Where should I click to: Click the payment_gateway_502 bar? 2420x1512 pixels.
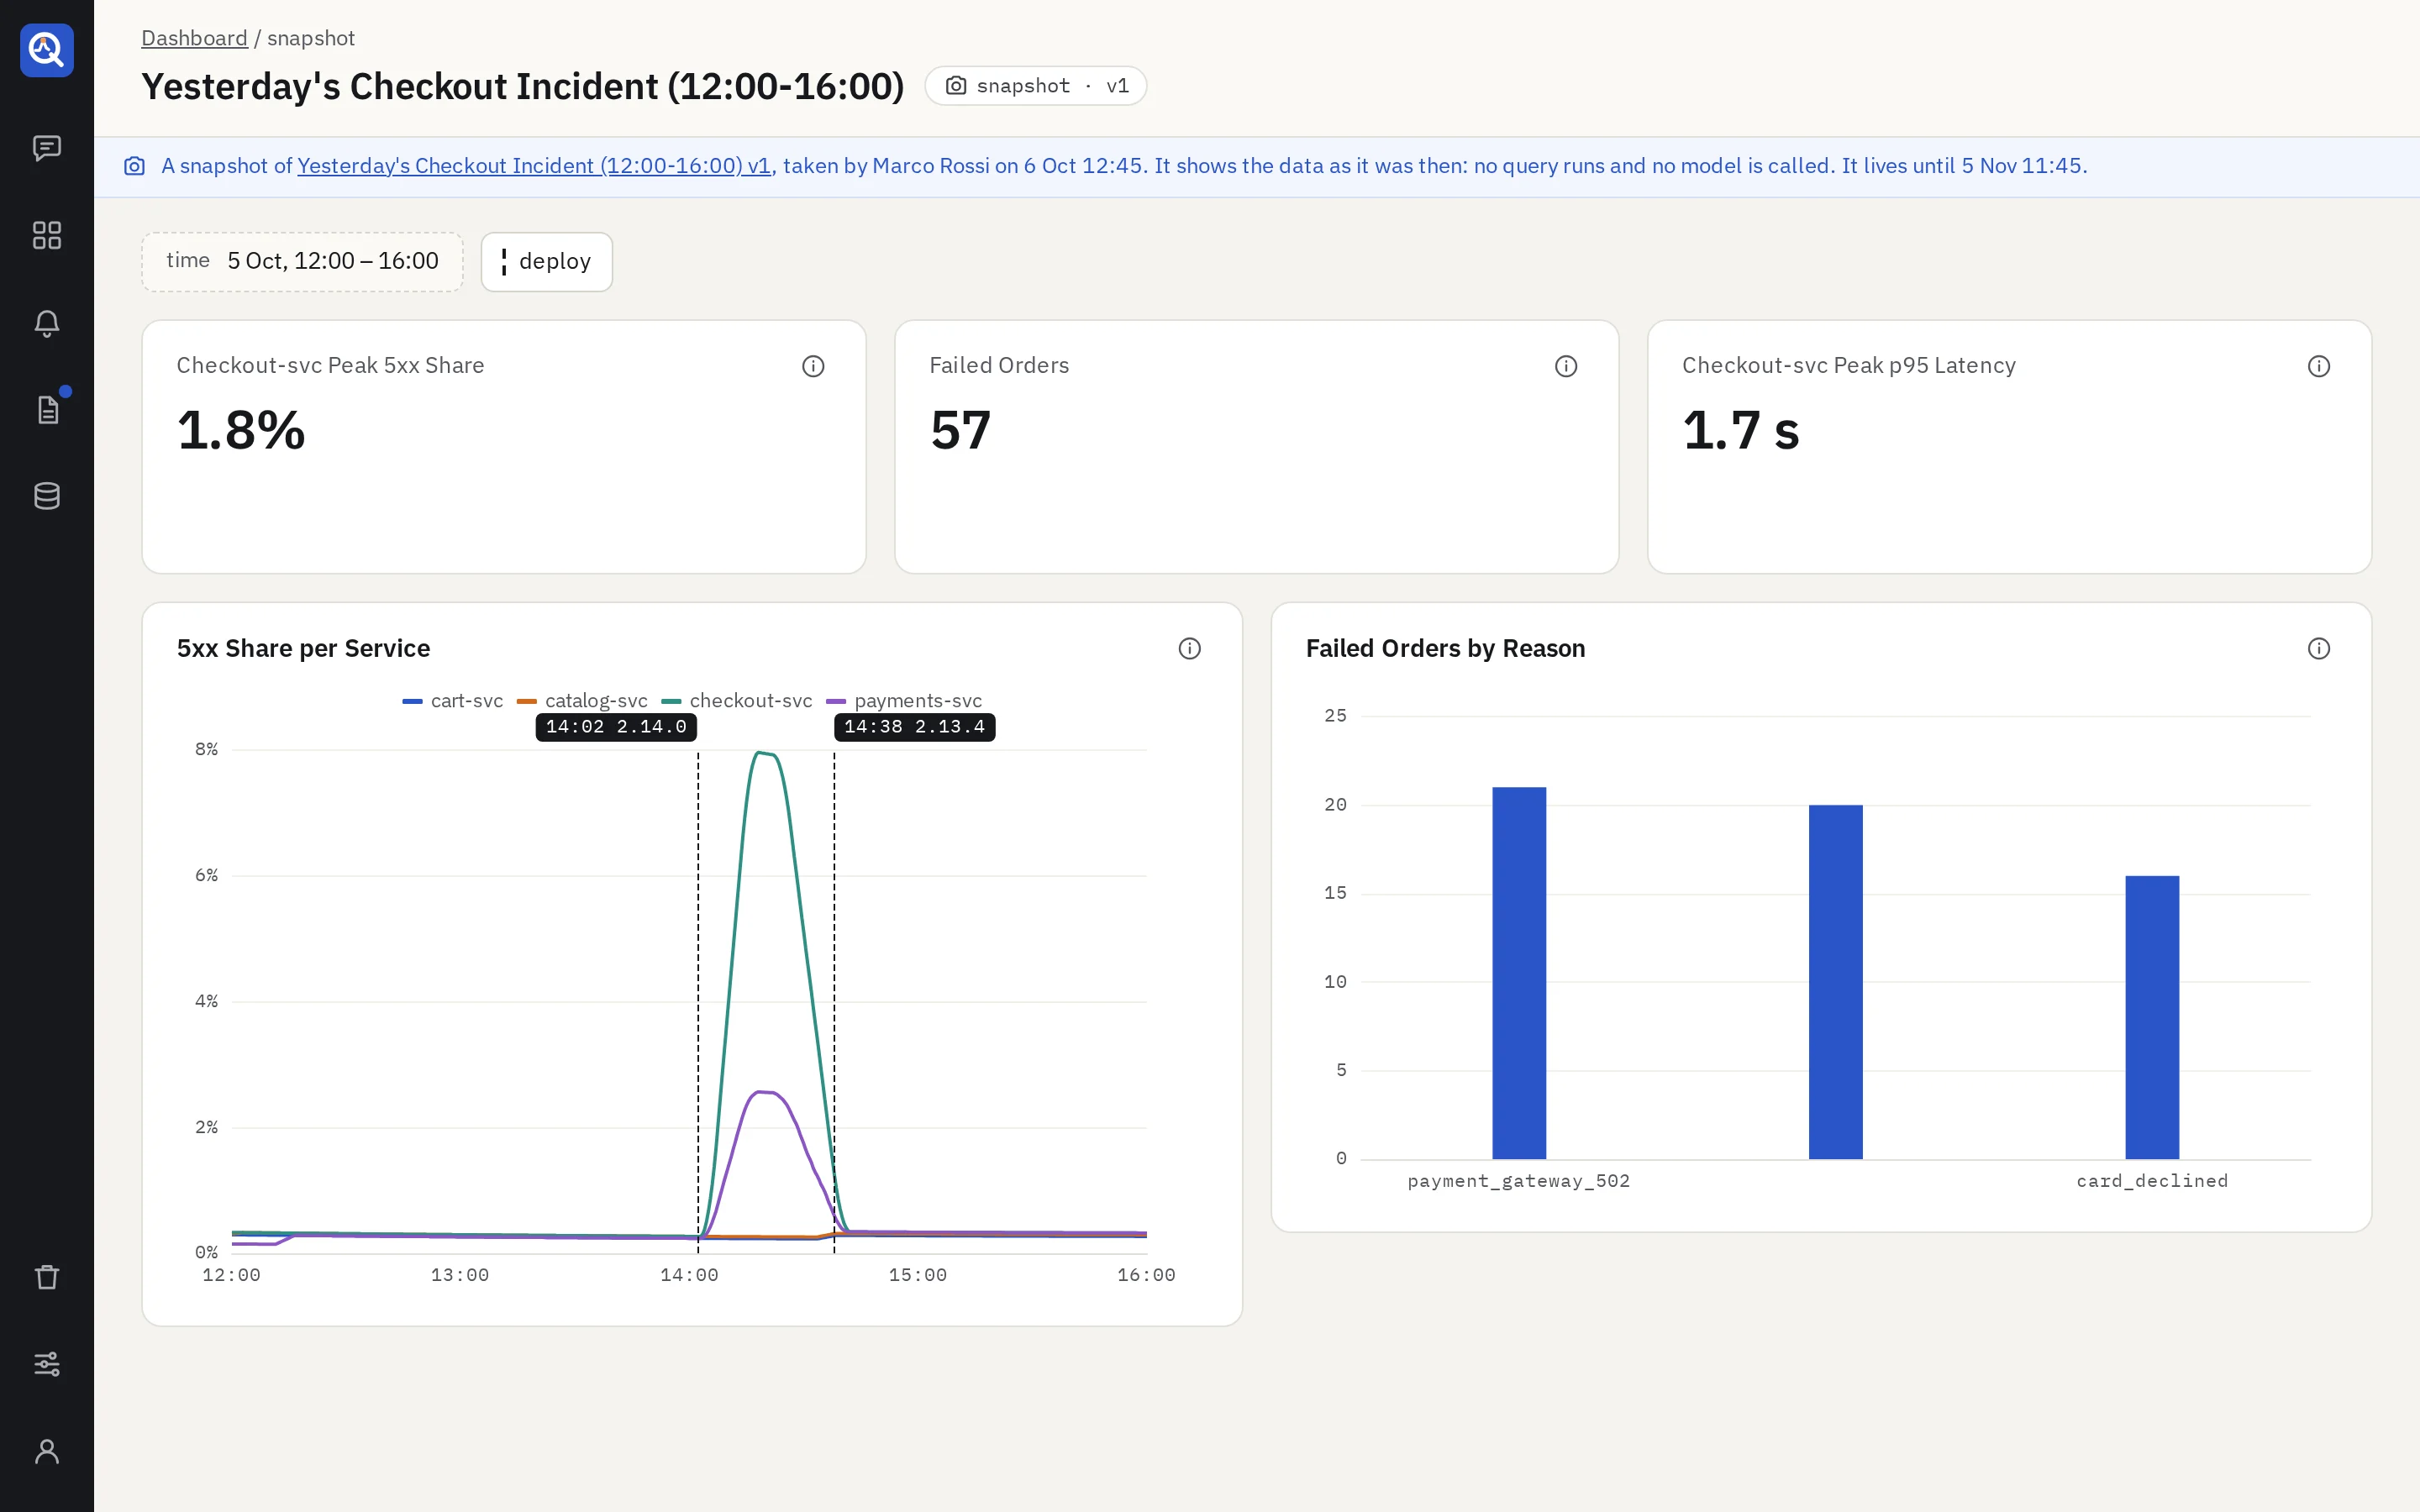1519,973
